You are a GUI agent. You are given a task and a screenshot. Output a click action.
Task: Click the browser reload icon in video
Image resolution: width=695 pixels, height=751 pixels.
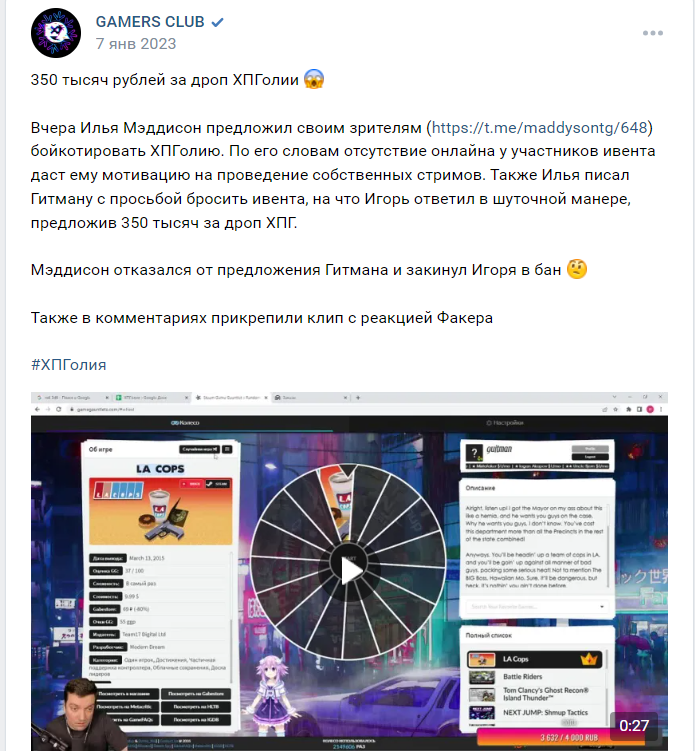[59, 410]
